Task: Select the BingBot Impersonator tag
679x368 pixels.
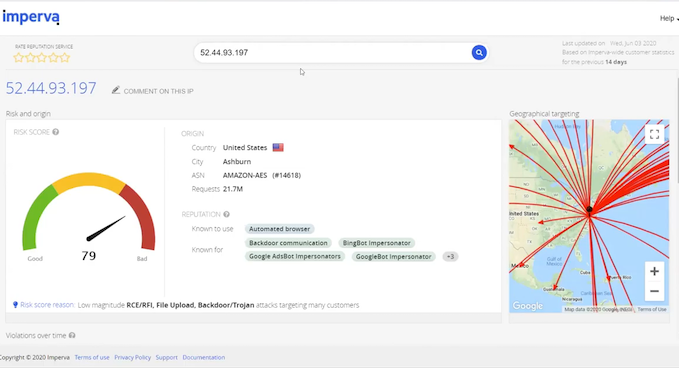Action: (x=377, y=243)
